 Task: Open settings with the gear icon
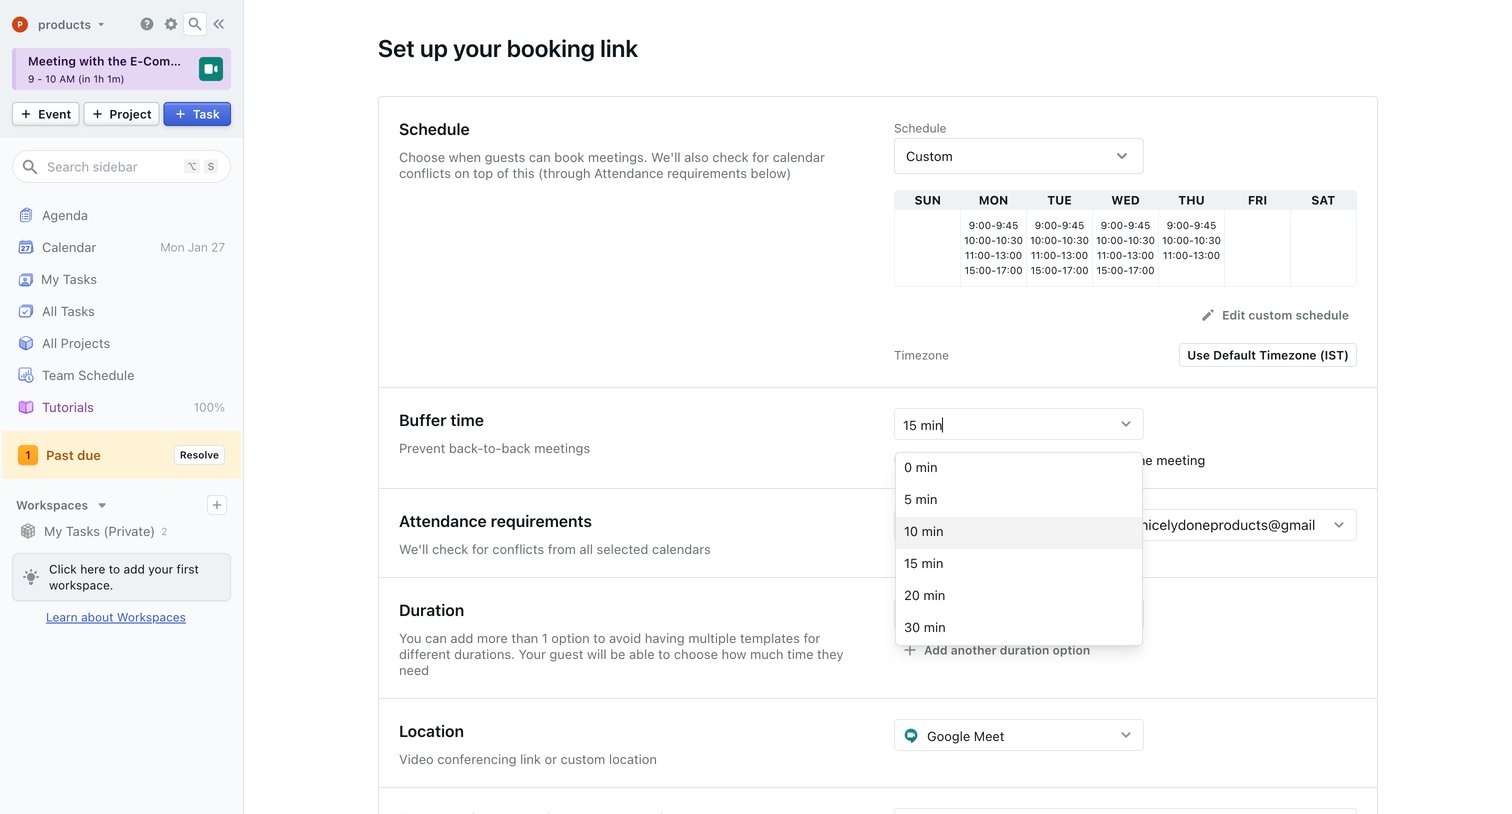tap(171, 24)
